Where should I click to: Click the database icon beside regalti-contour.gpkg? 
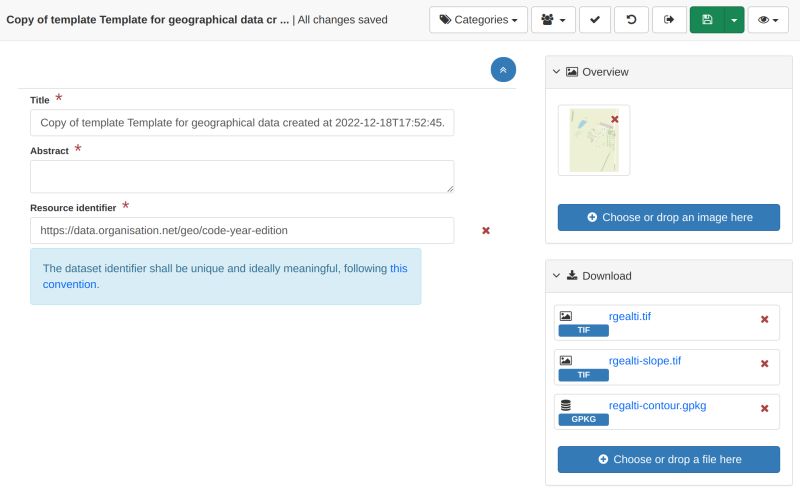tap(566, 405)
